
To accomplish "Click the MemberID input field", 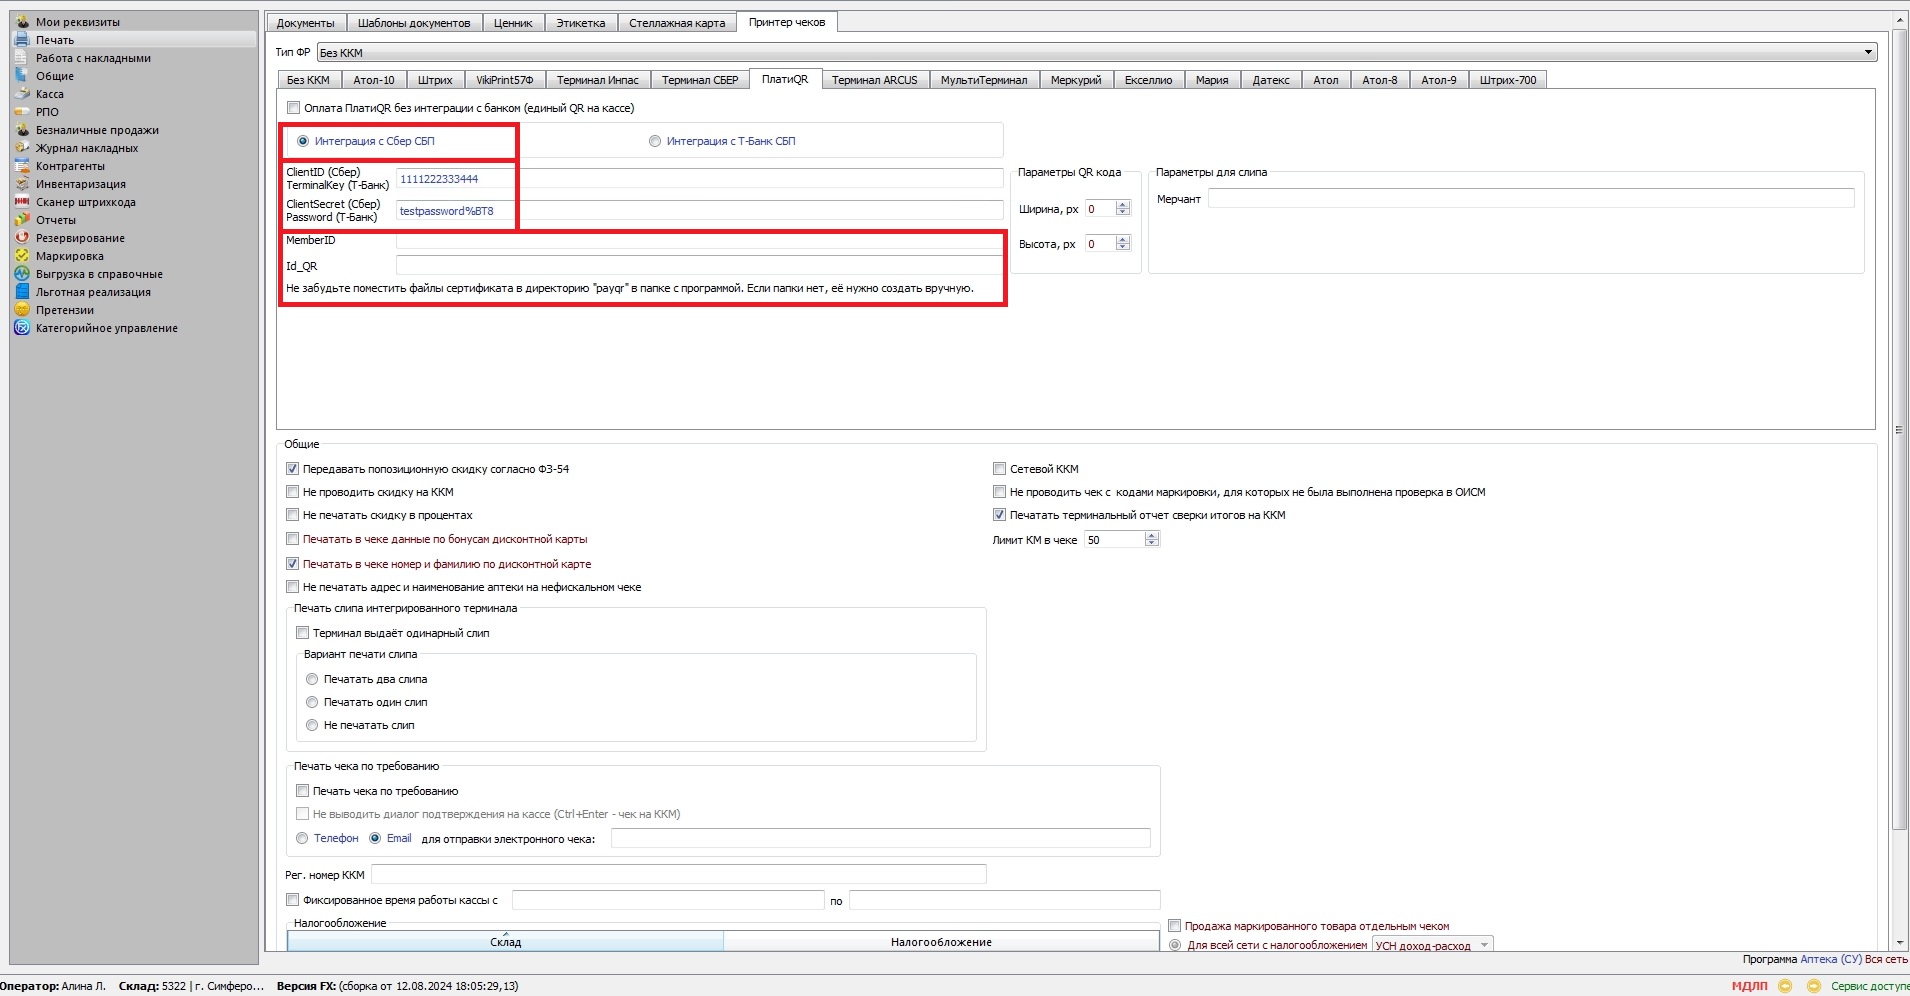I will [699, 241].
